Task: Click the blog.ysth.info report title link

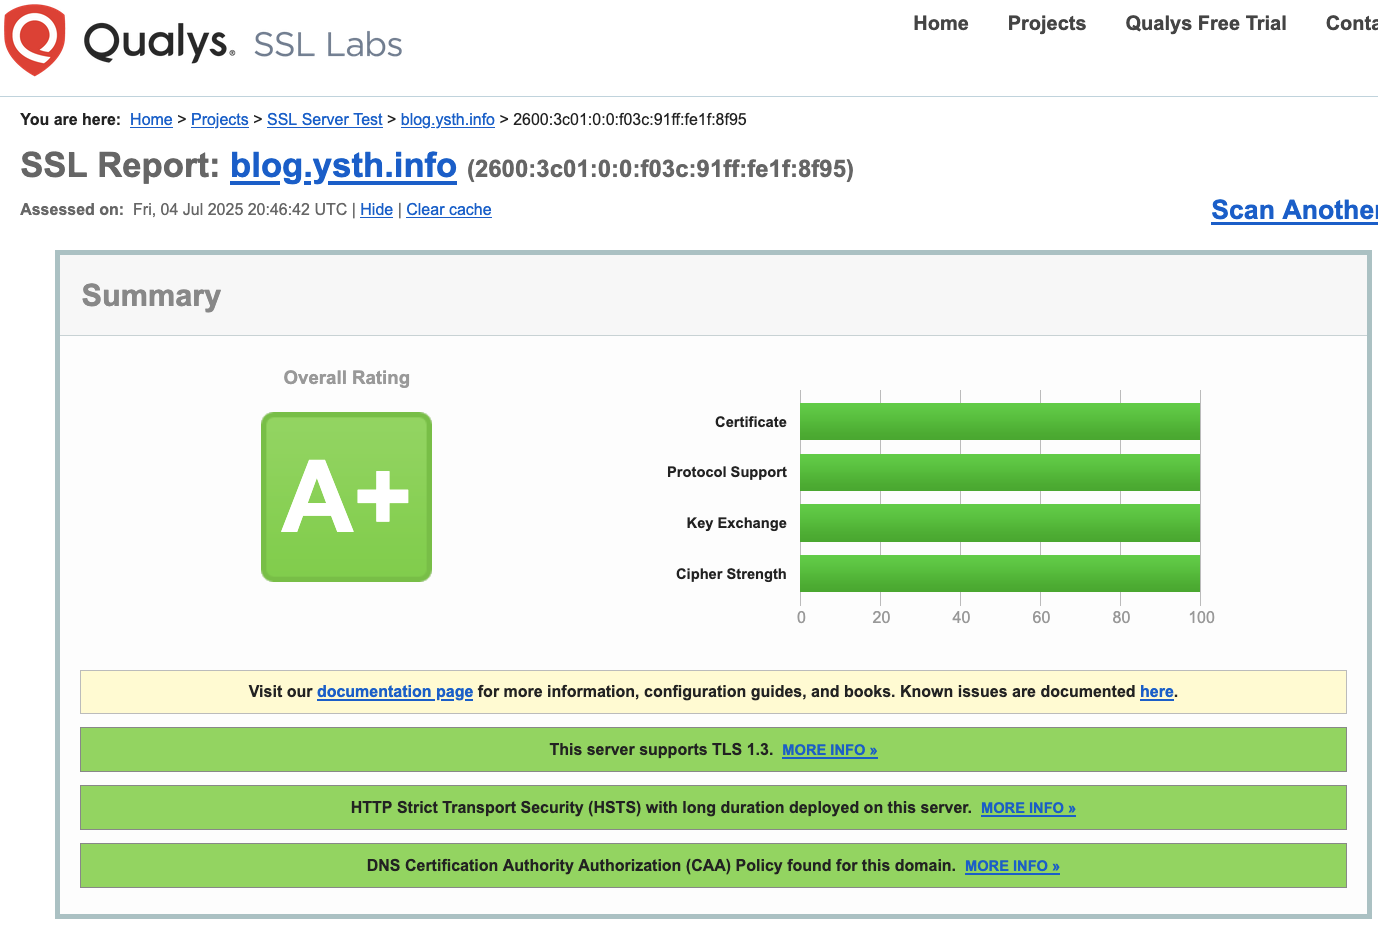Action: (x=343, y=165)
